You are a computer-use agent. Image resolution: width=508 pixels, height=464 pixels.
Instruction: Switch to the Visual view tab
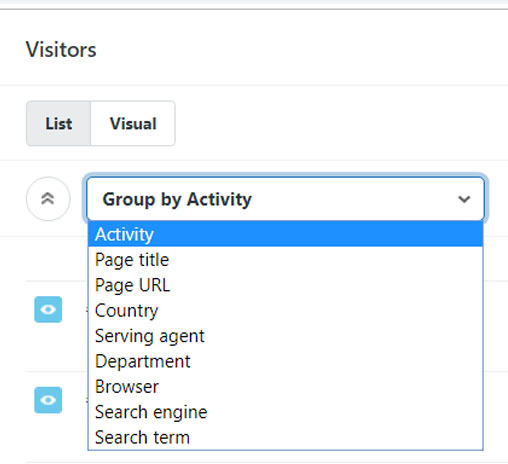pos(133,123)
